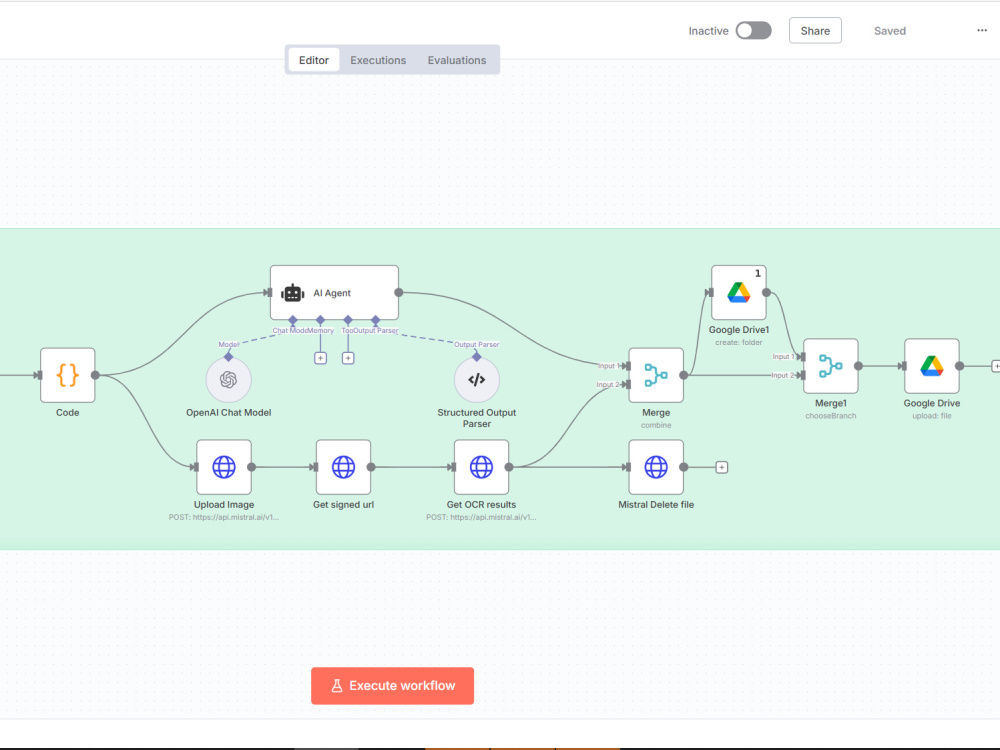The height and width of the screenshot is (750, 1000).
Task: Click Merge1 node Input 1 connector
Action: click(802, 357)
